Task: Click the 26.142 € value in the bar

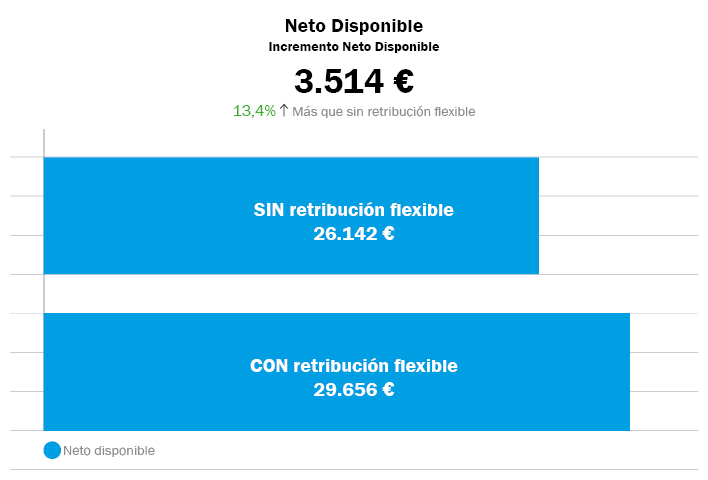Action: [354, 234]
